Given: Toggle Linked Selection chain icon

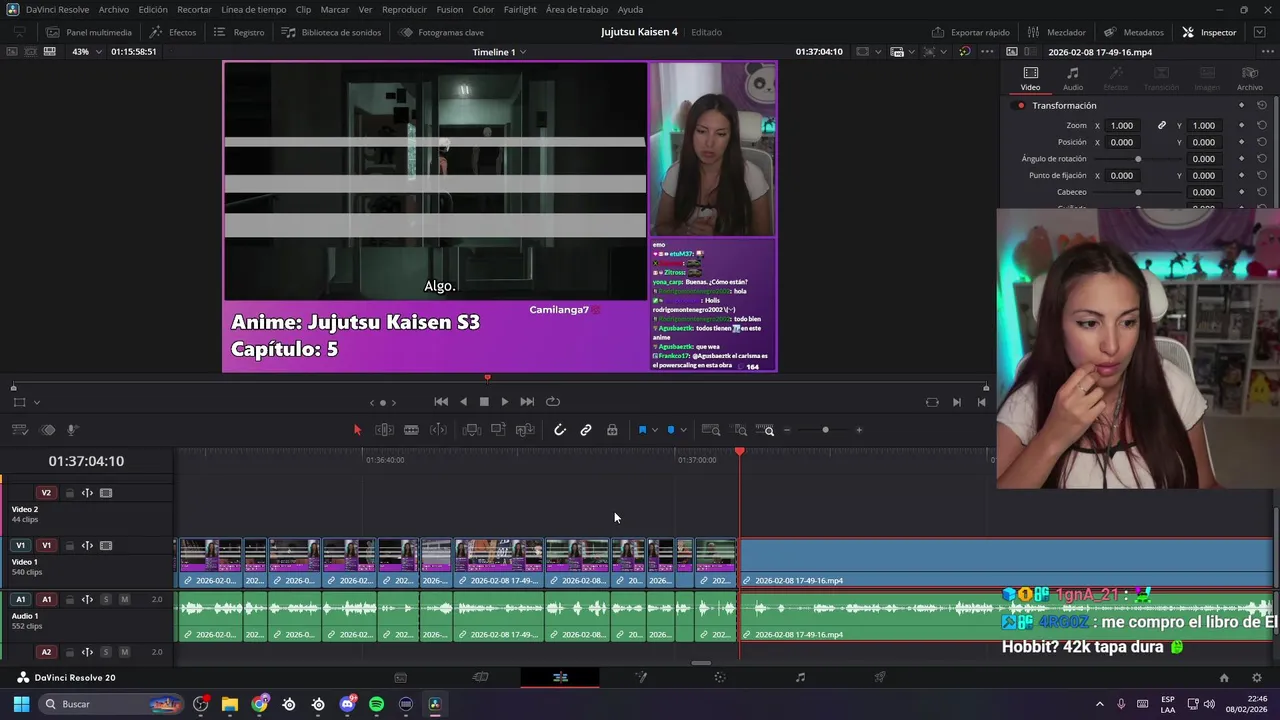Looking at the screenshot, I should pyautogui.click(x=586, y=430).
